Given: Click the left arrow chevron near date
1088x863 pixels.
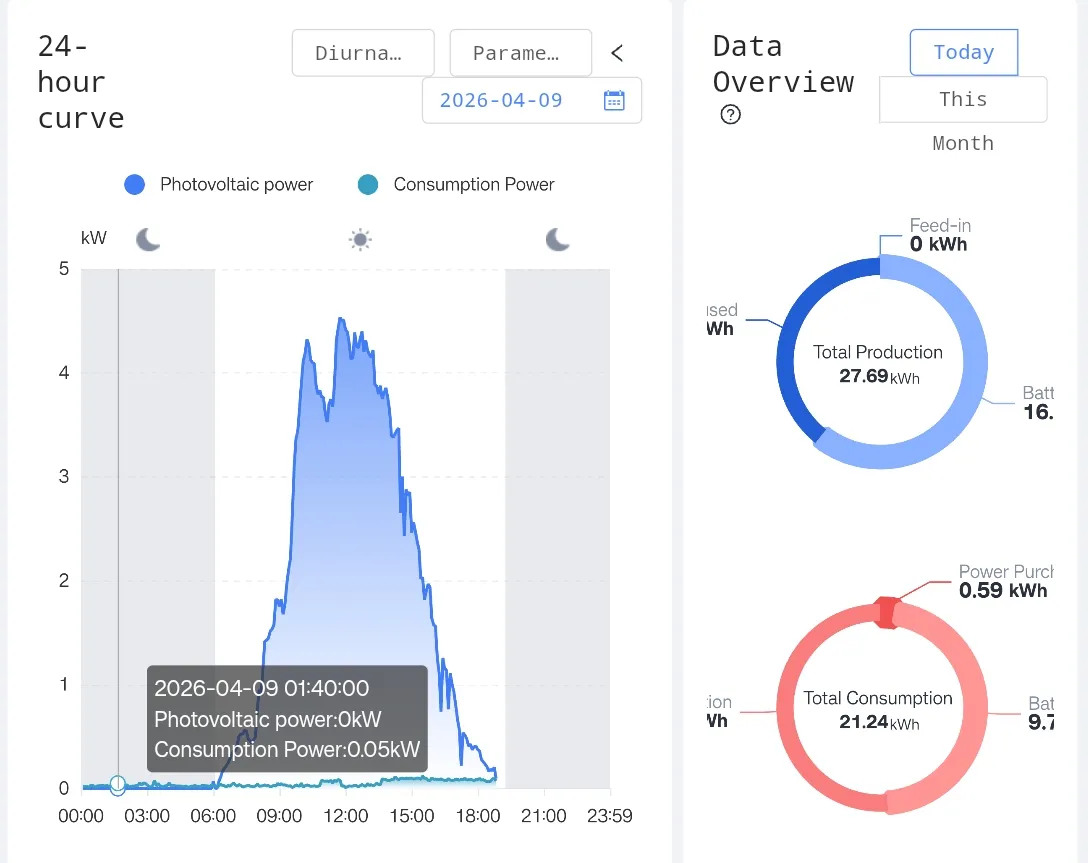Looking at the screenshot, I should click(617, 53).
